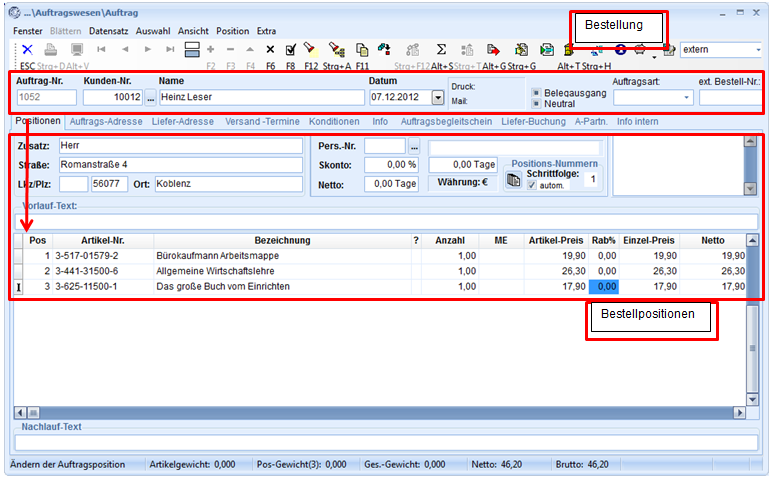The width and height of the screenshot is (769, 478).
Task: Select row marker of position 3 Einrichten
Action: click(x=18, y=287)
